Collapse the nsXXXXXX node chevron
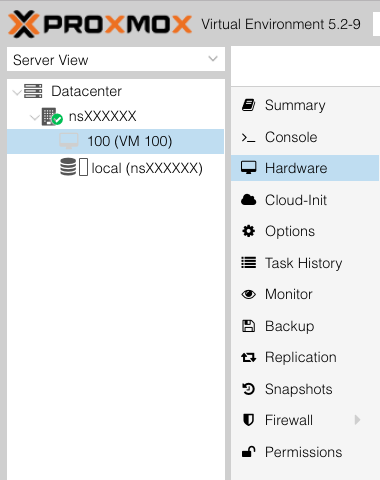The height and width of the screenshot is (480, 380). pyautogui.click(x=35, y=117)
